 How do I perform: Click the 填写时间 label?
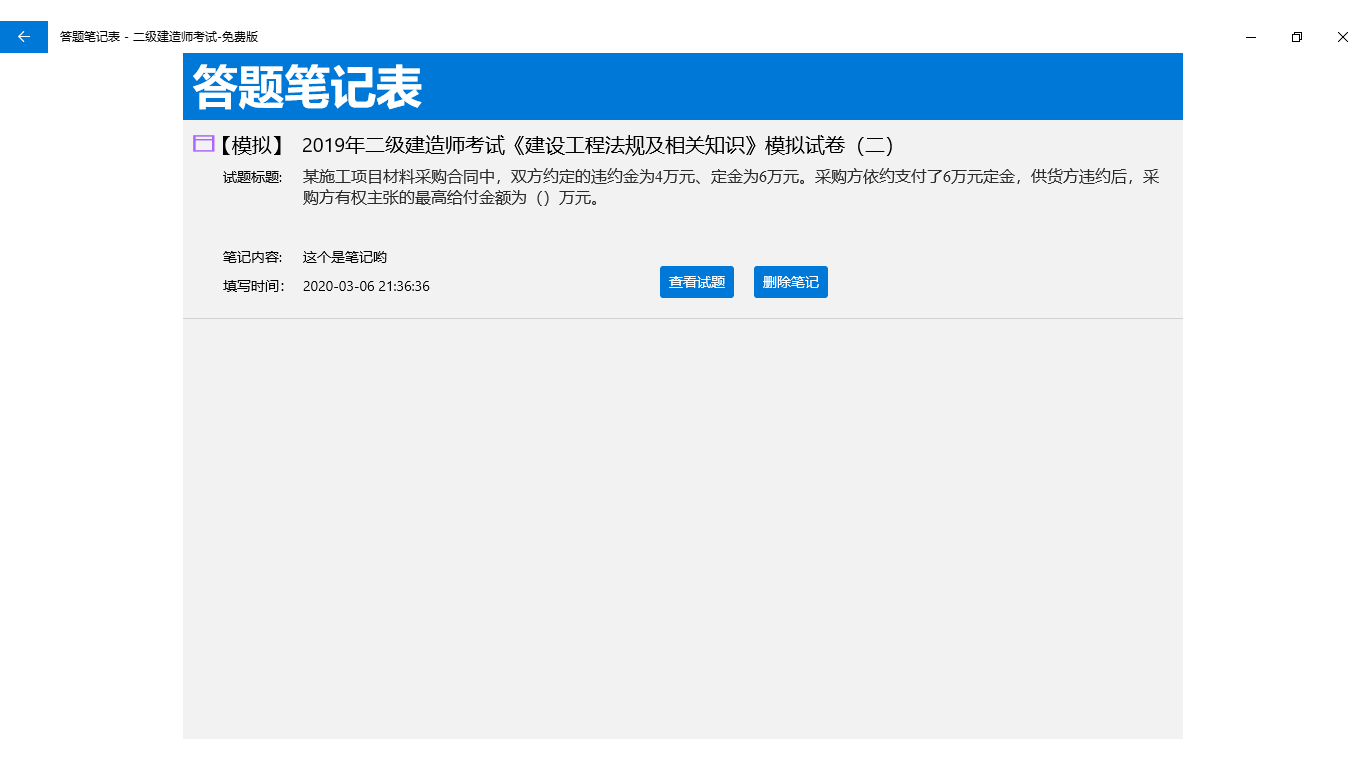[x=254, y=286]
